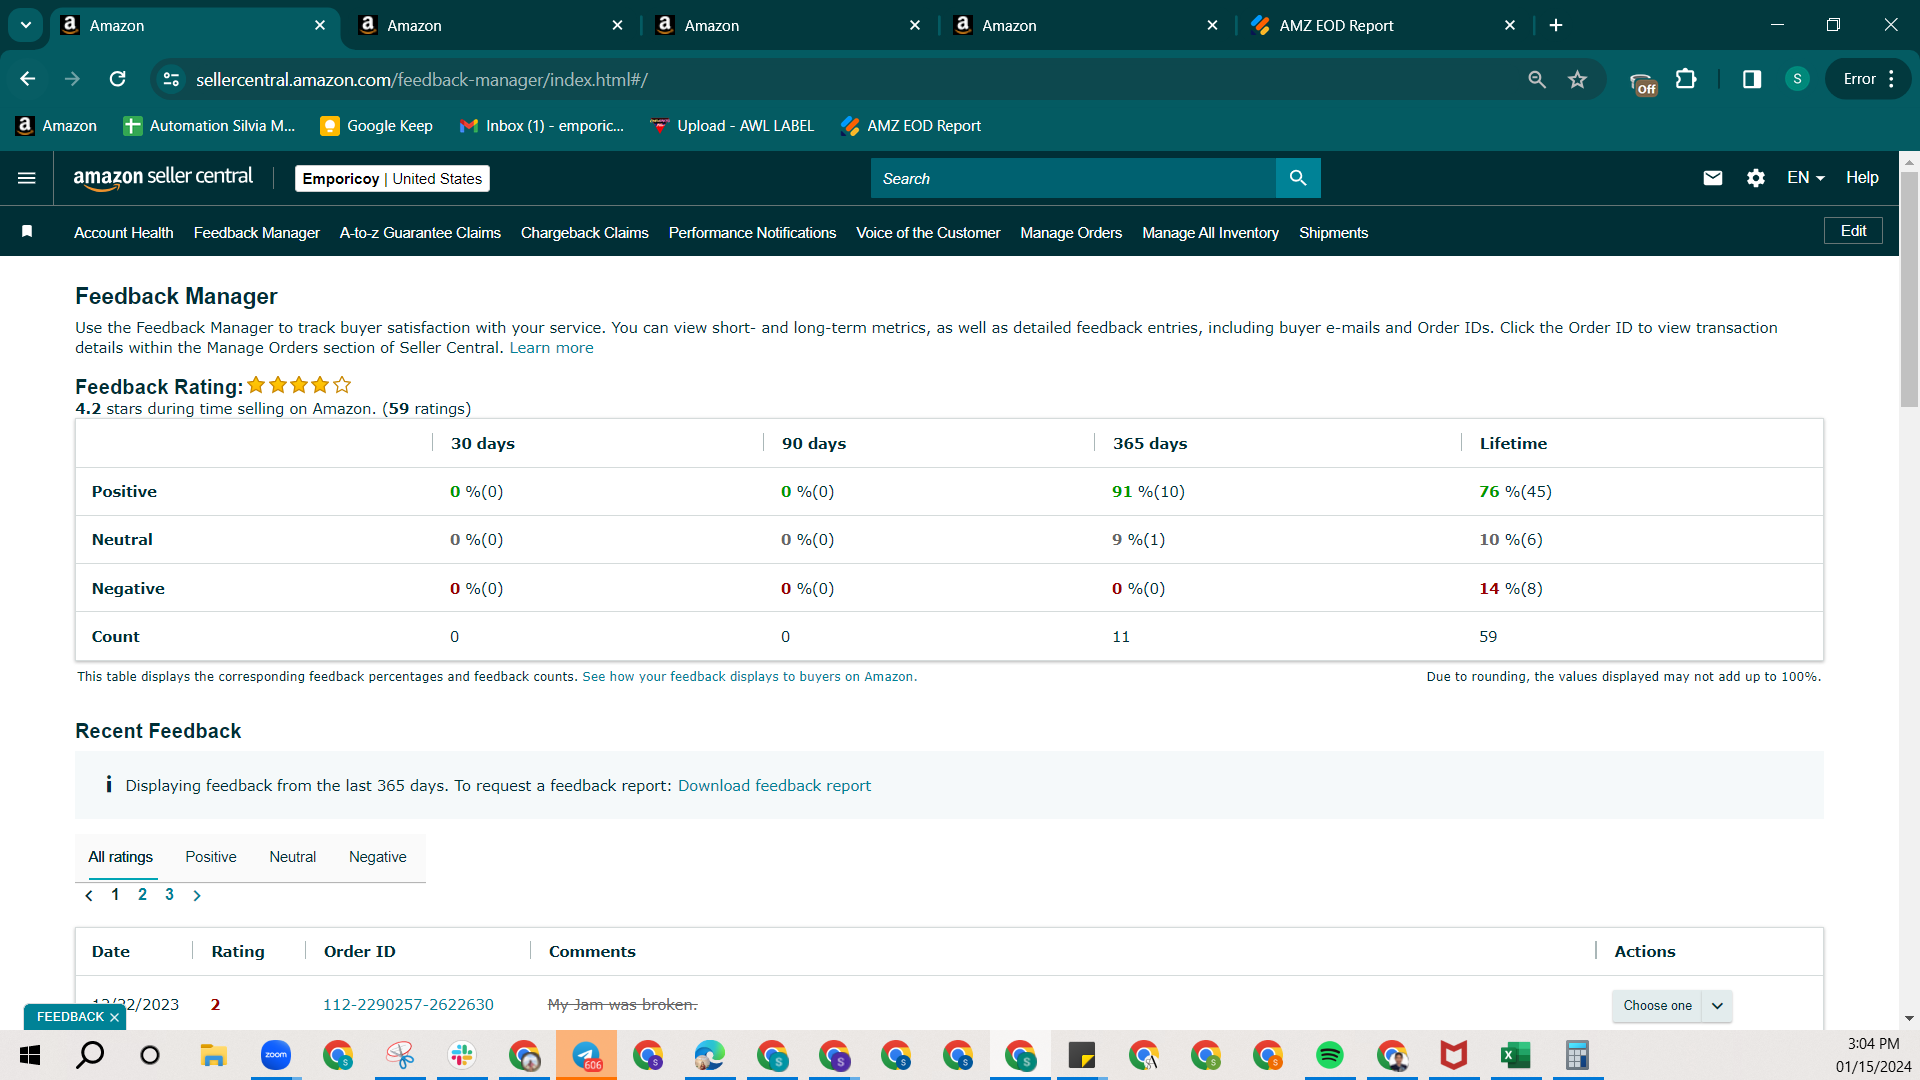Open the Chrome extensions puzzle icon
Screen dimensions: 1920x1080
(1686, 79)
